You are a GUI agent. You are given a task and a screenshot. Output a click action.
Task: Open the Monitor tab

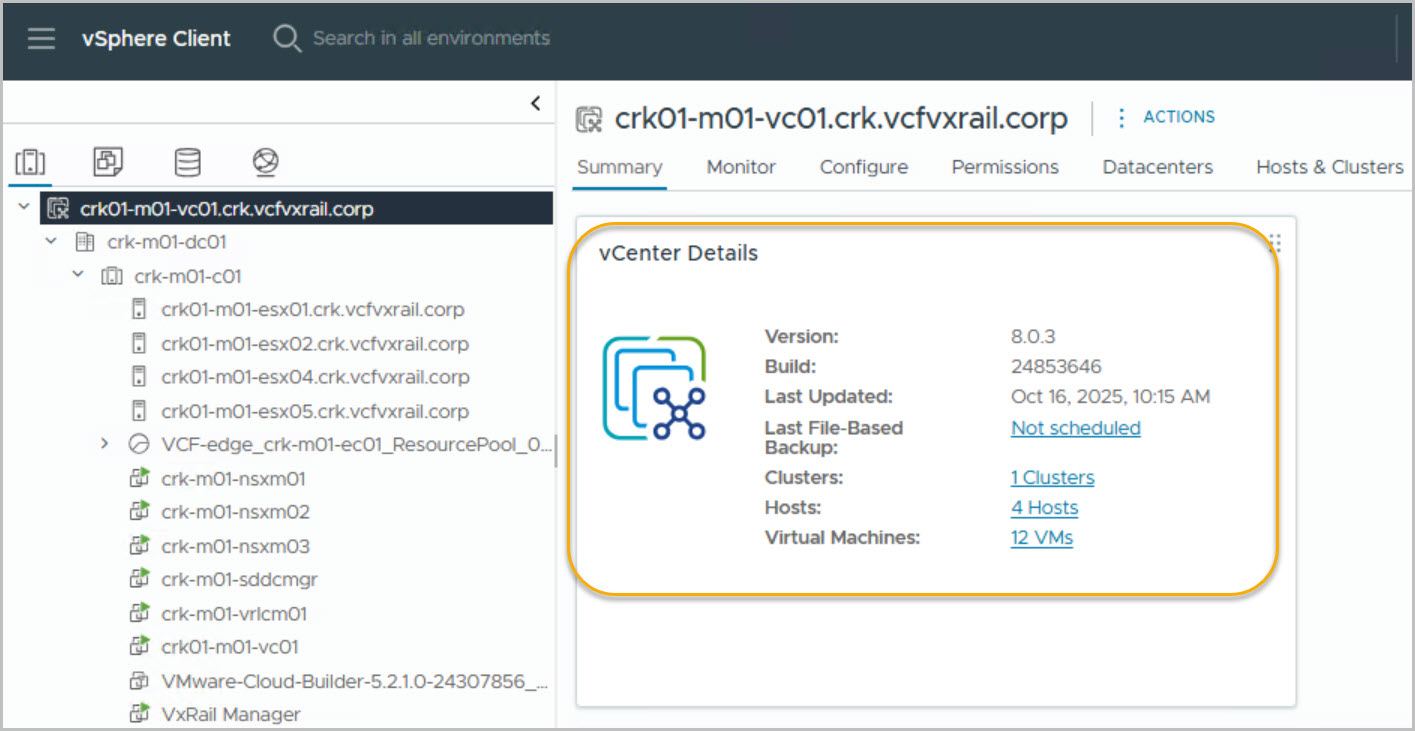[741, 168]
